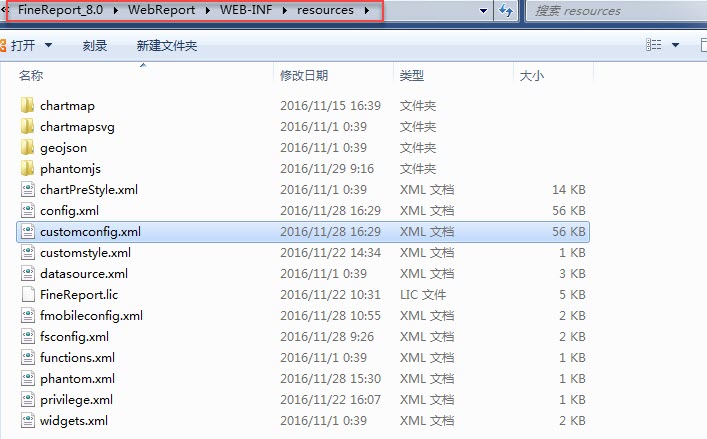Click the customconfig.xml file icon
This screenshot has height=439, width=707.
coord(28,232)
